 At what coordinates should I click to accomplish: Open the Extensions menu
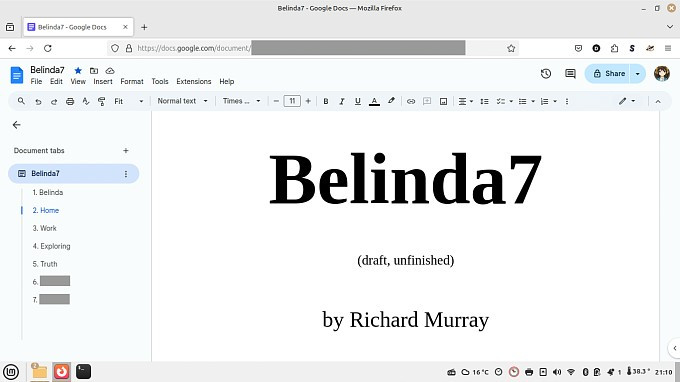coord(193,82)
